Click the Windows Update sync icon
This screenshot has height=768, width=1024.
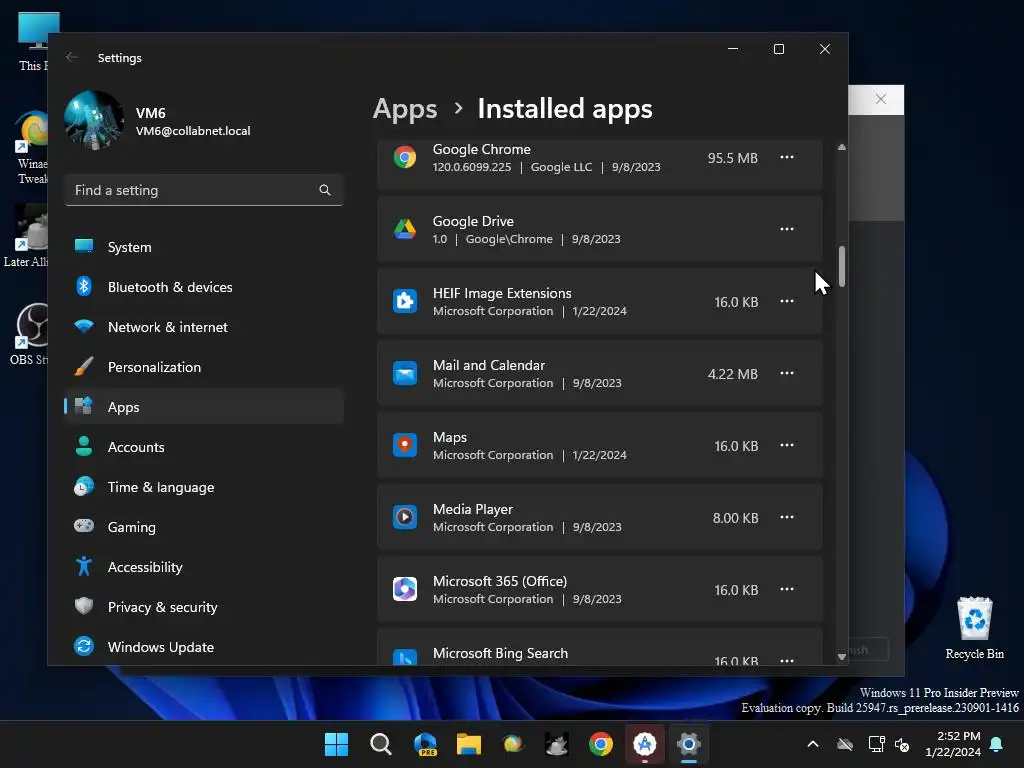[x=84, y=646]
